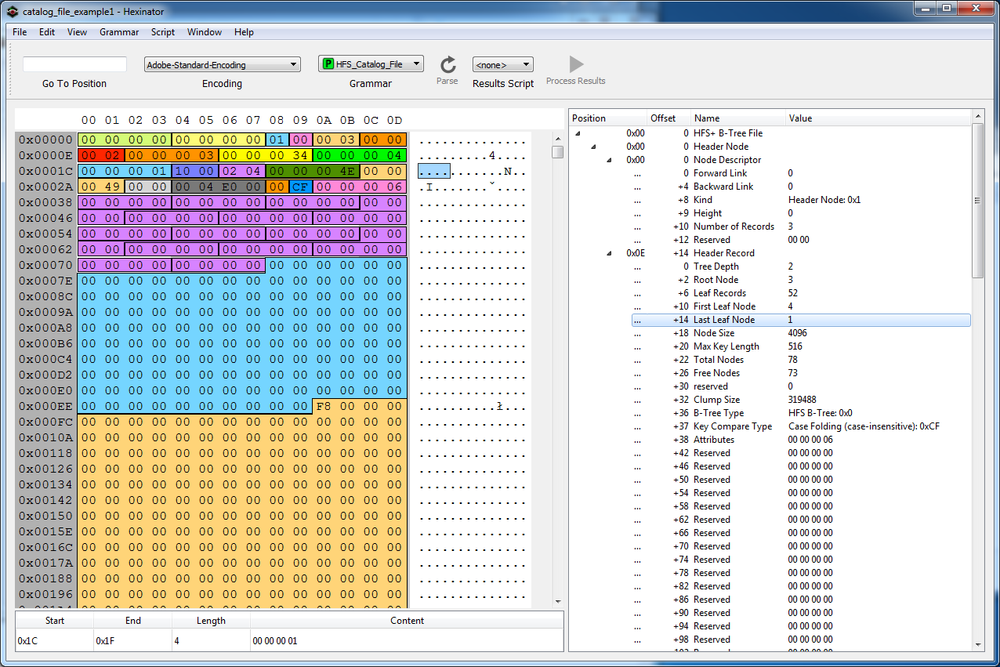Click the results tree scroll down arrow

tap(978, 645)
